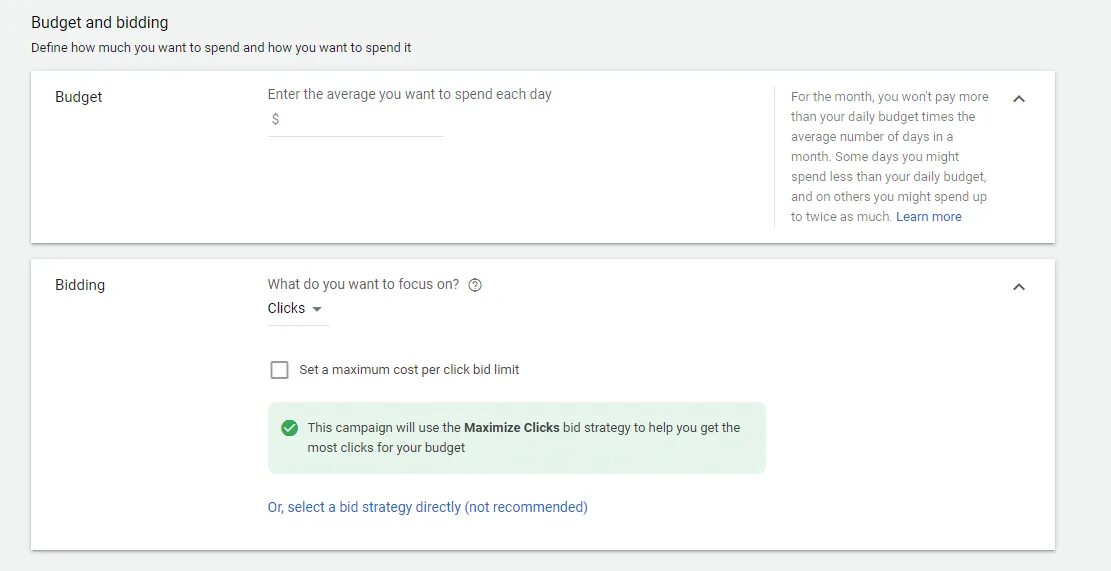
Task: Open the "Learn more" link about daily budget
Action: (928, 217)
